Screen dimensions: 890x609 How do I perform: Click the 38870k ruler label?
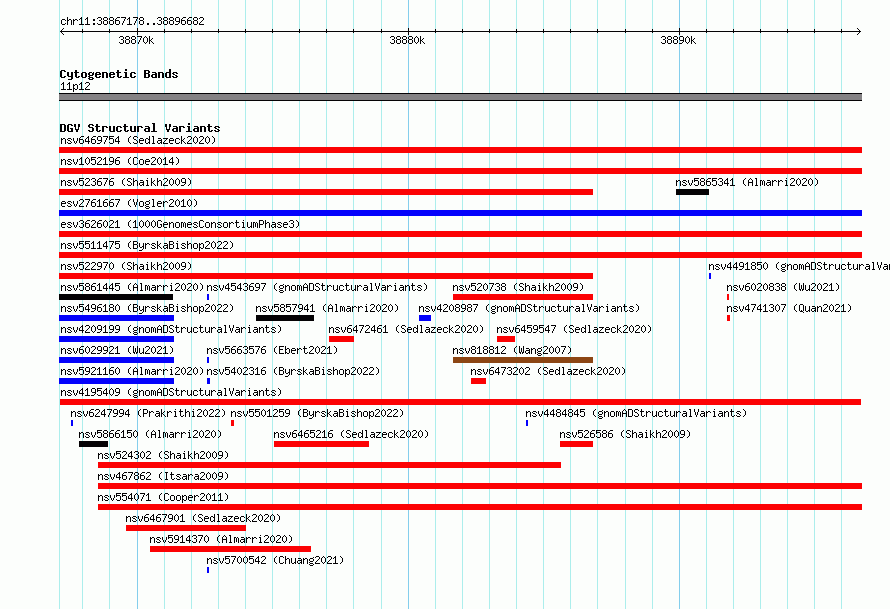pyautogui.click(x=136, y=40)
